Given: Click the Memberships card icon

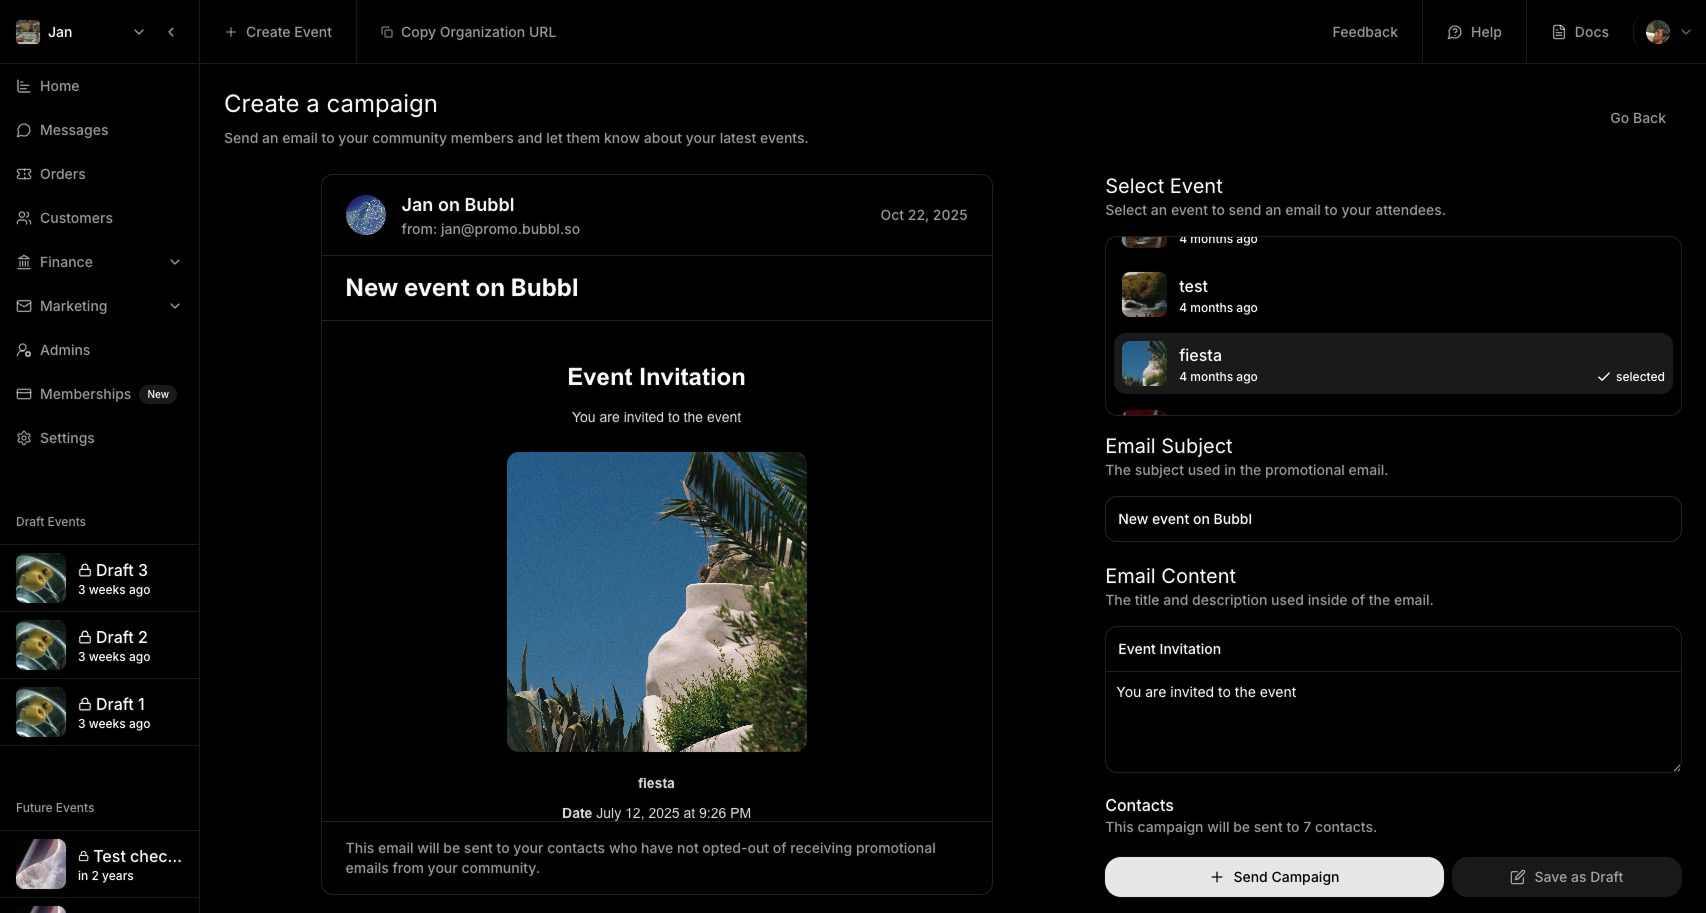Looking at the screenshot, I should click(24, 394).
